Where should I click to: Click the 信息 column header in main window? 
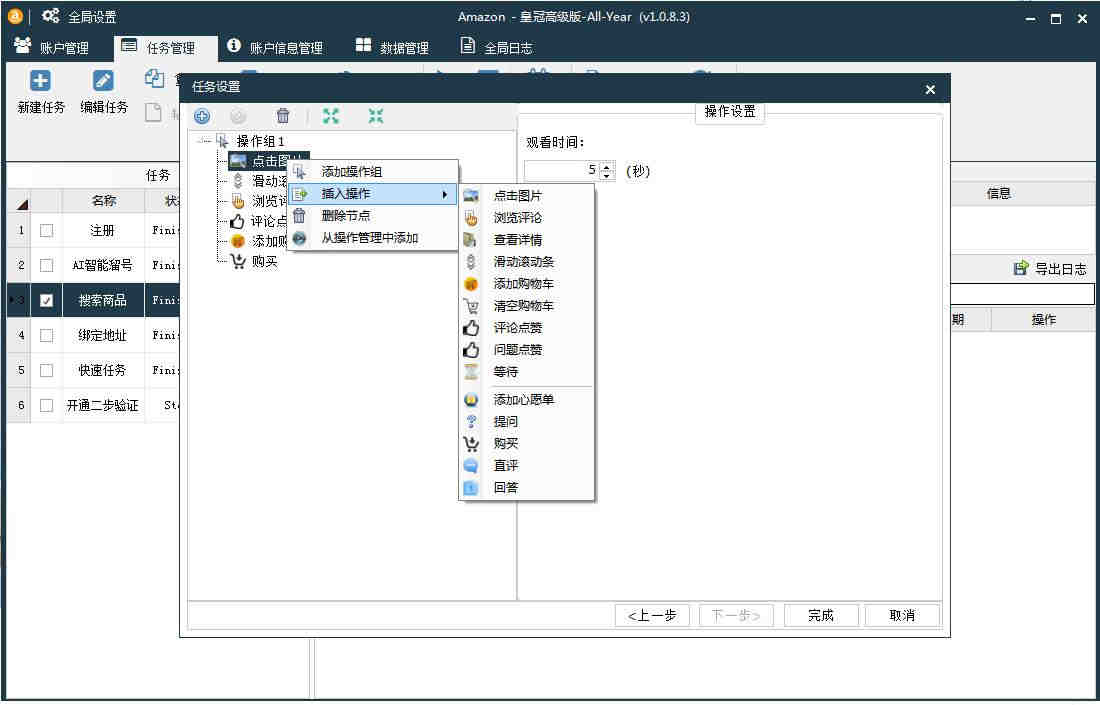pos(999,194)
